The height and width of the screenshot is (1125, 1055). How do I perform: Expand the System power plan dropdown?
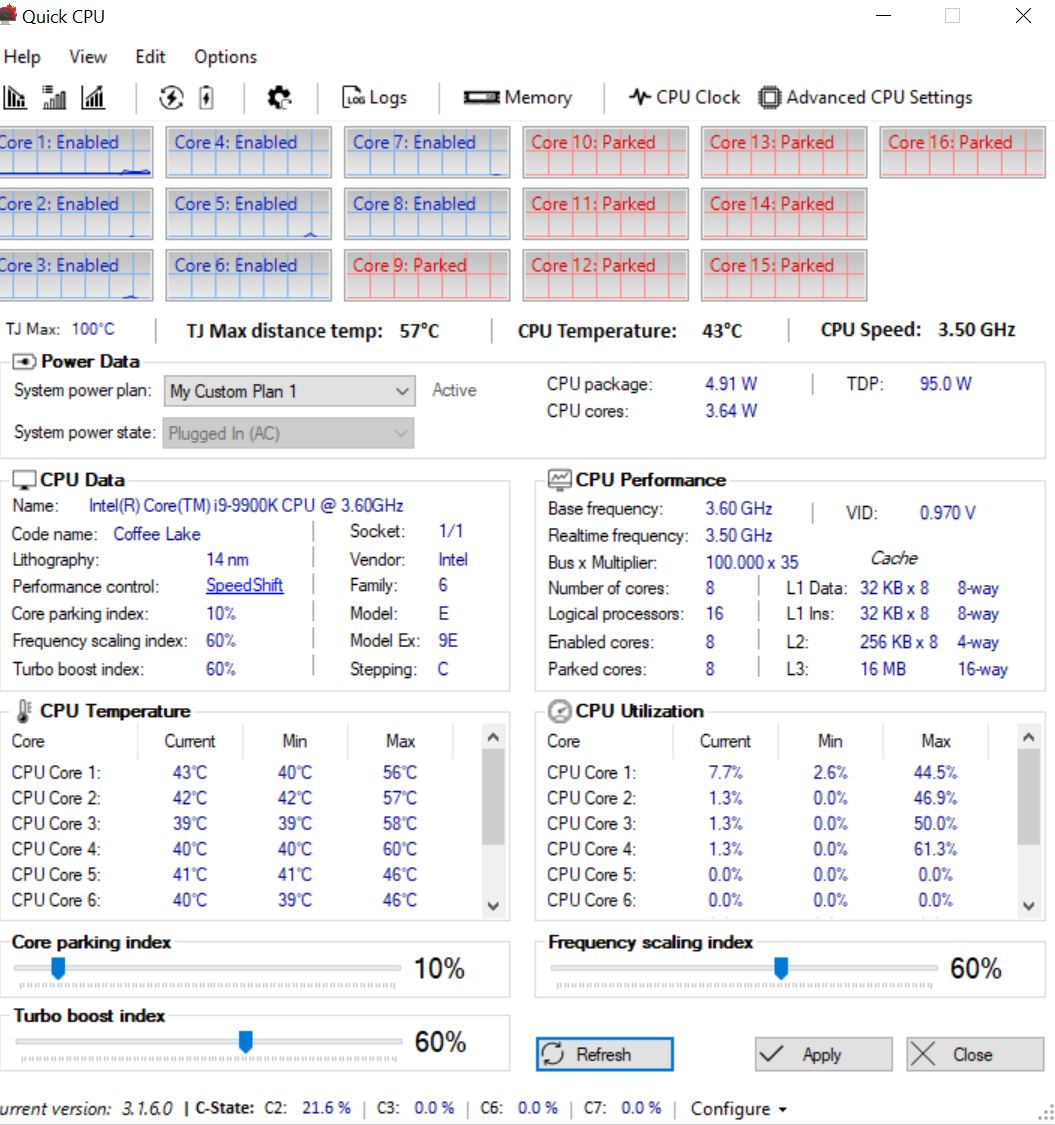click(289, 391)
